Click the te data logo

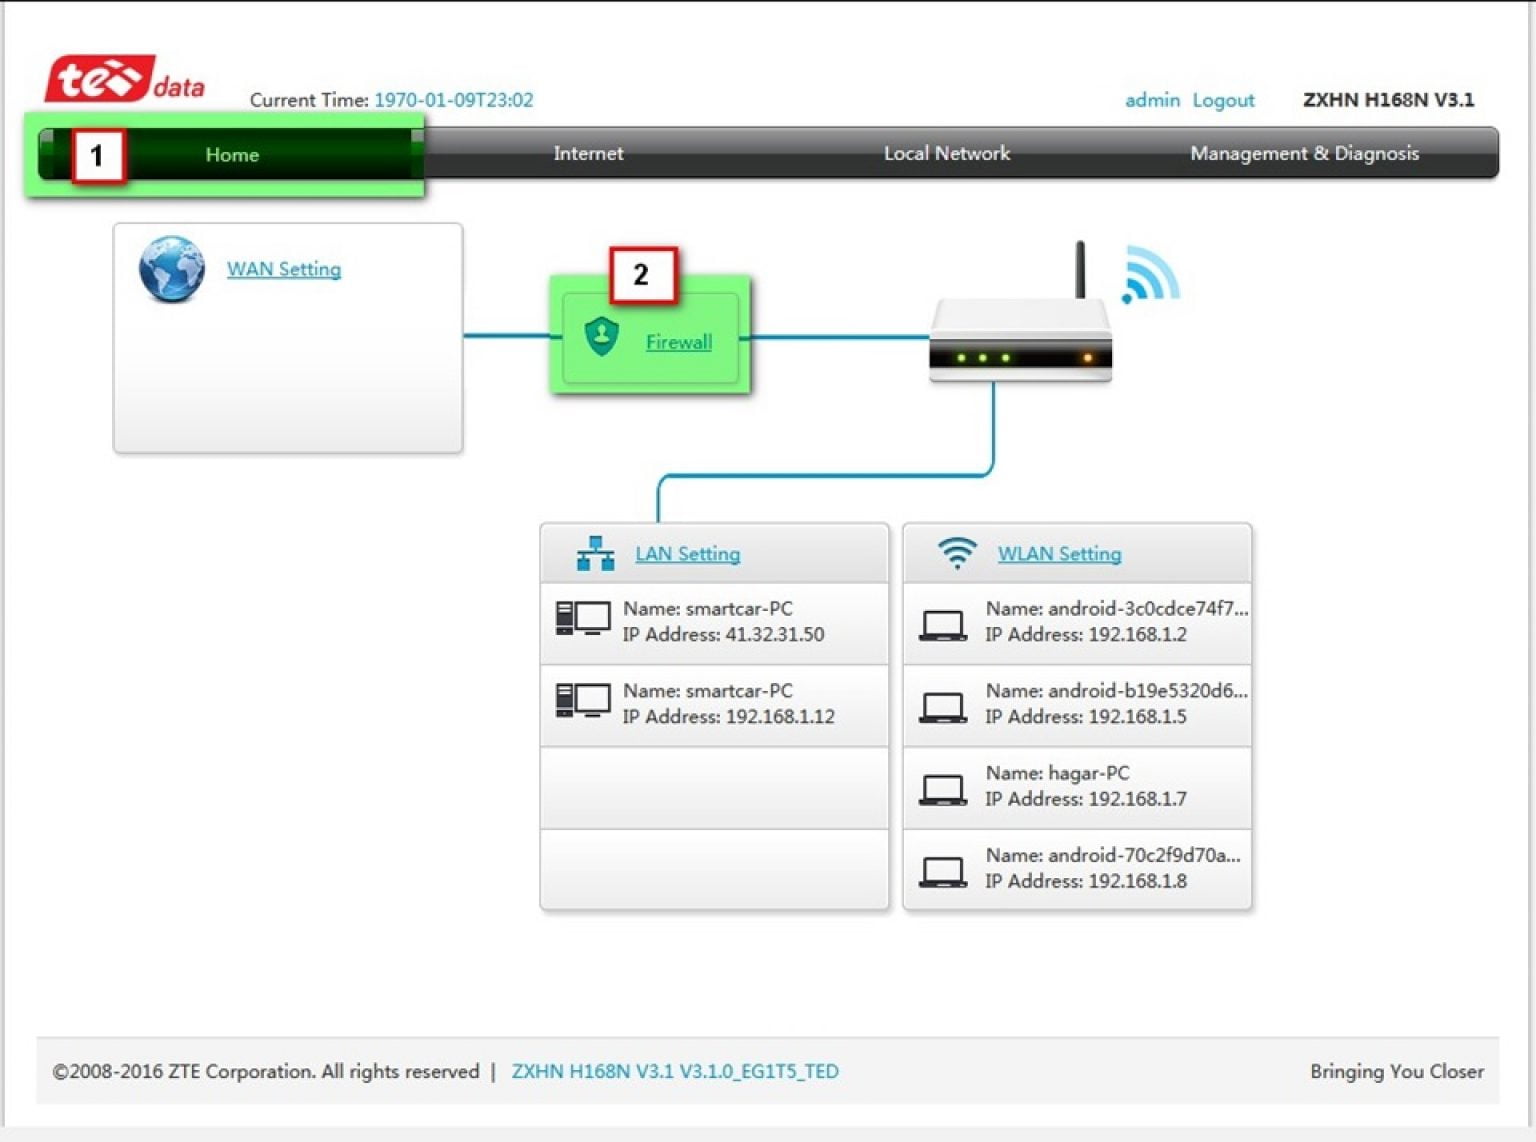point(125,80)
